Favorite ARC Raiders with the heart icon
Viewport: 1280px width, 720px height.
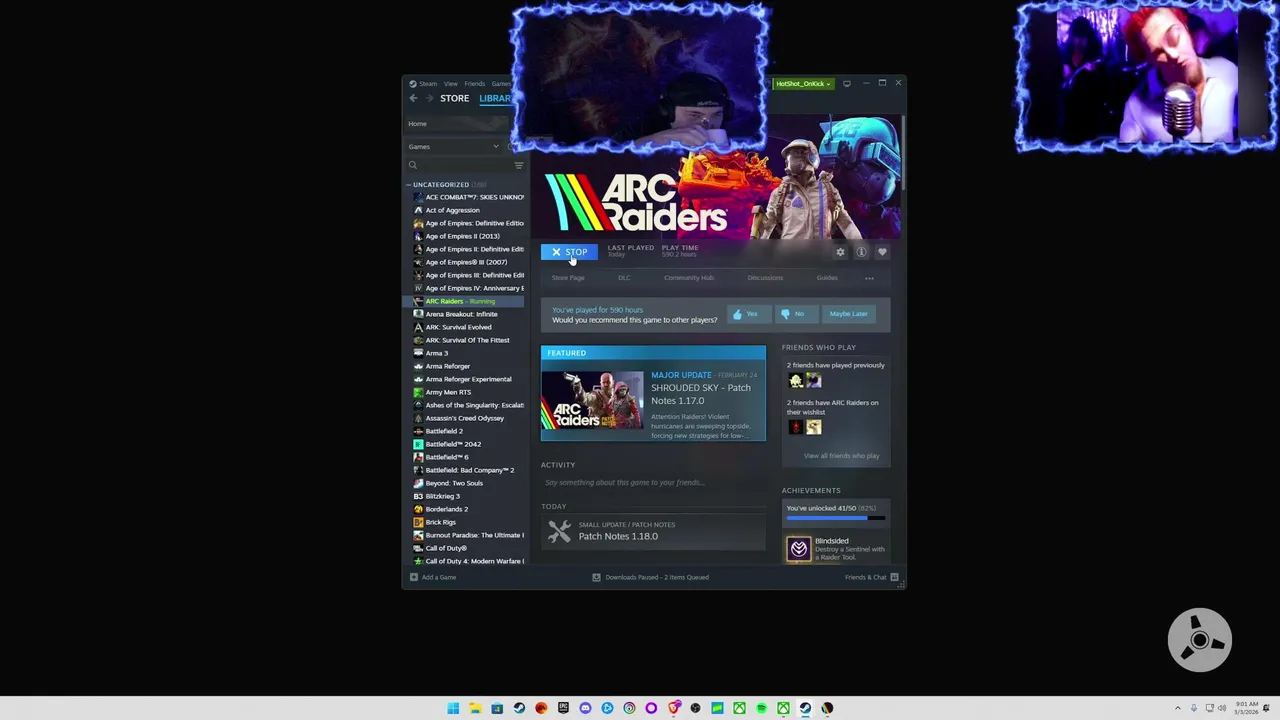[882, 252]
